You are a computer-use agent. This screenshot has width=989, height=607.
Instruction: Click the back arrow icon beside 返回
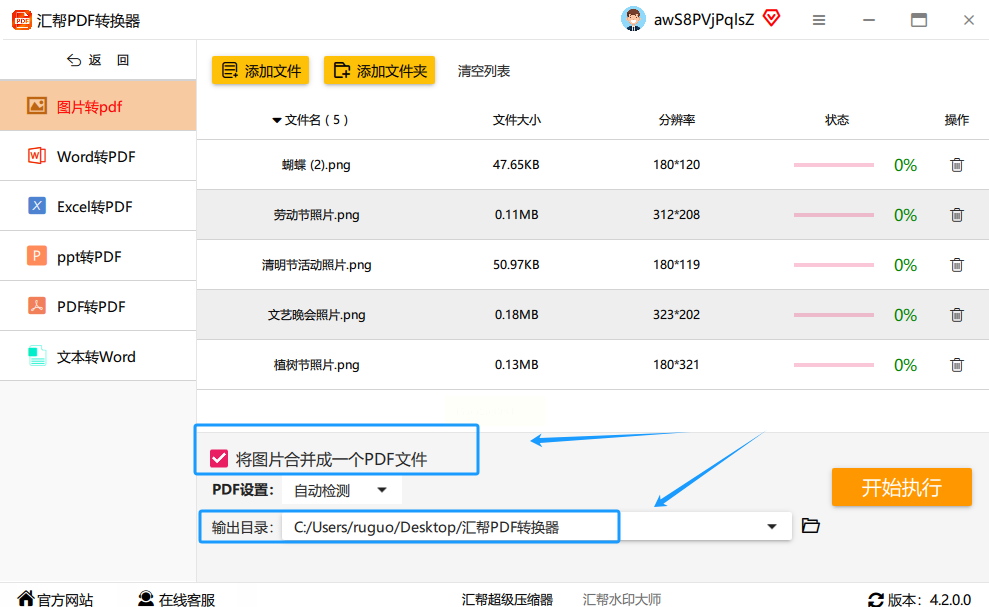(x=74, y=60)
